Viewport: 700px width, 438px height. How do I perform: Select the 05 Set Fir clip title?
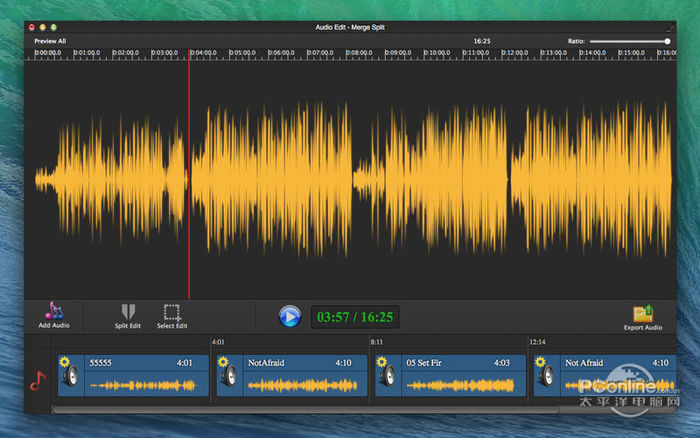click(425, 363)
